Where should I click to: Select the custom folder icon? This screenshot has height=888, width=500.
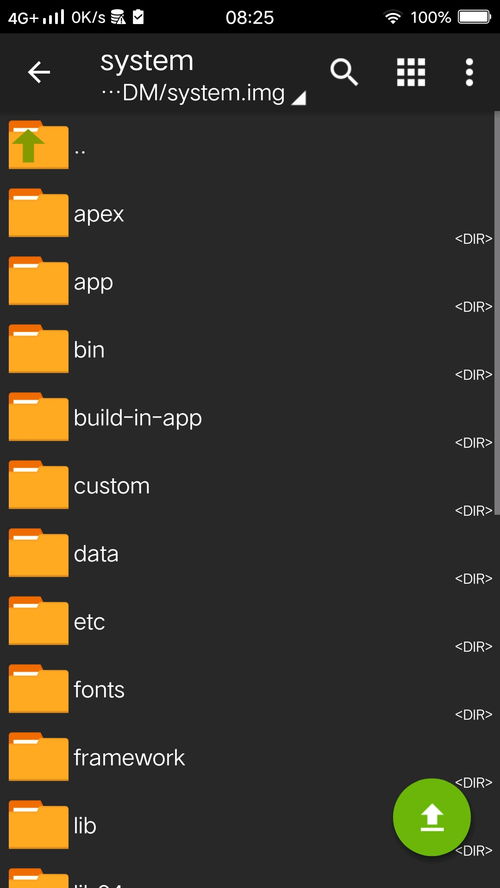[39, 485]
